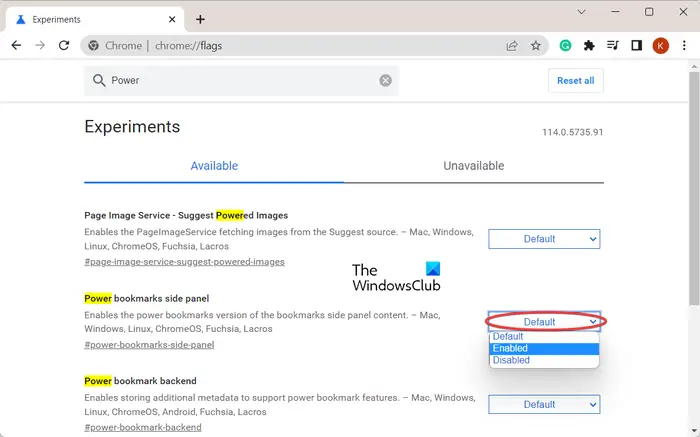Click the browser back arrow
The width and height of the screenshot is (700, 437).
[16, 46]
